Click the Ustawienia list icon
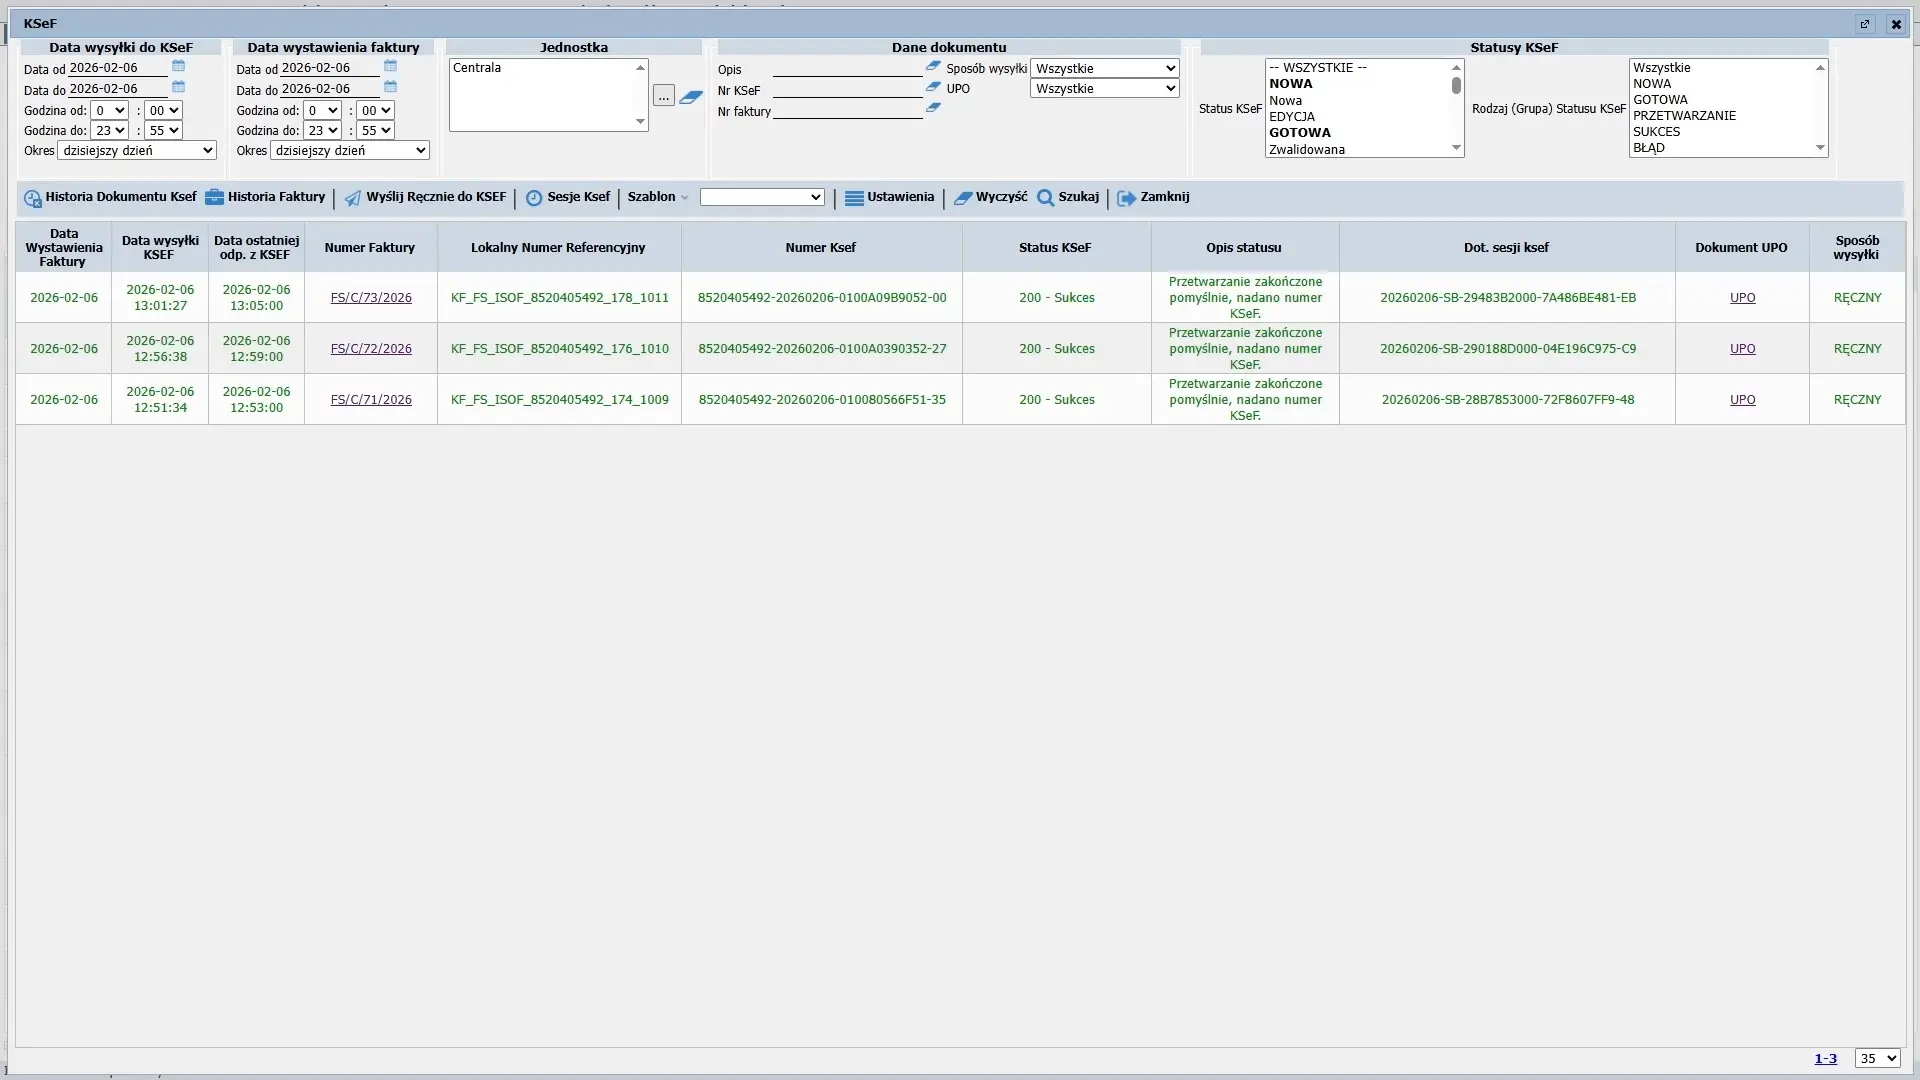The image size is (1920, 1080). click(x=854, y=198)
